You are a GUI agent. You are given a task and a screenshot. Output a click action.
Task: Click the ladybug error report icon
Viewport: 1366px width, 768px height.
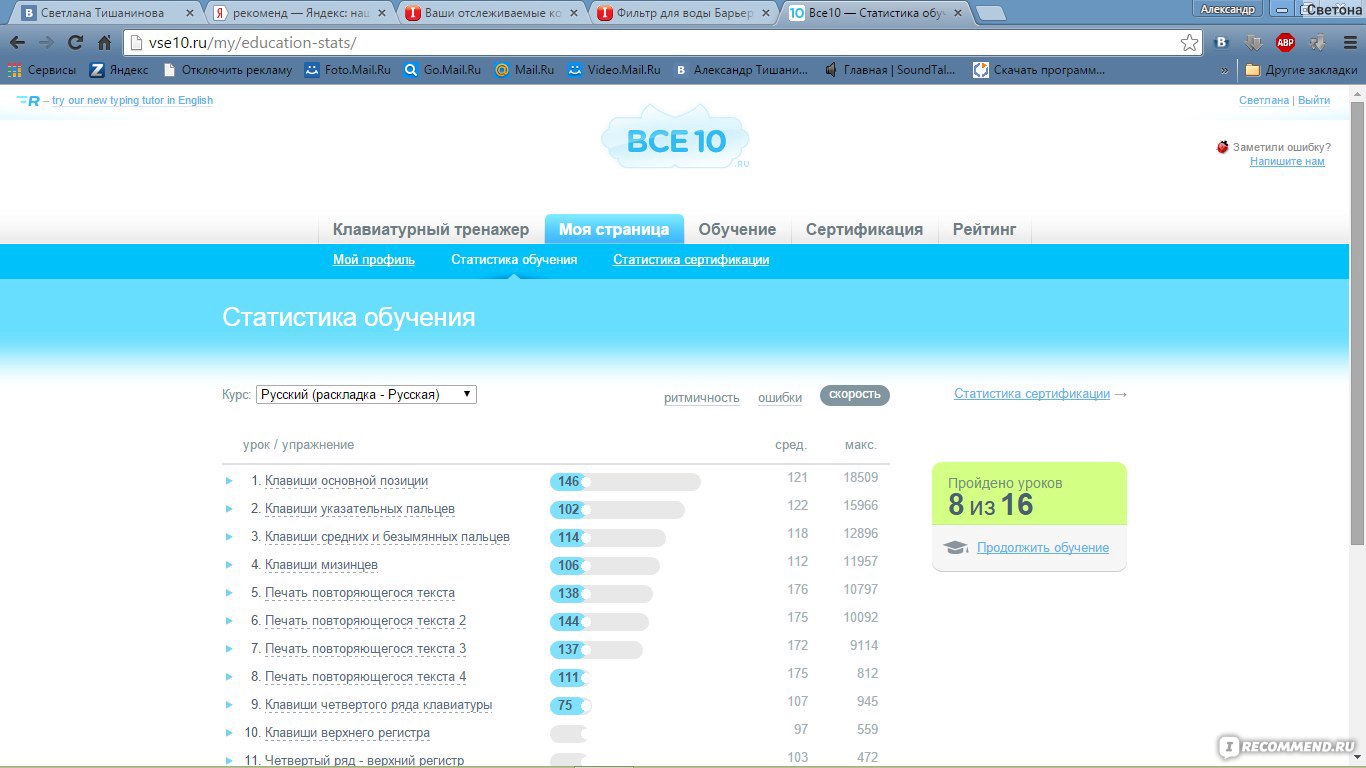click(x=1222, y=147)
